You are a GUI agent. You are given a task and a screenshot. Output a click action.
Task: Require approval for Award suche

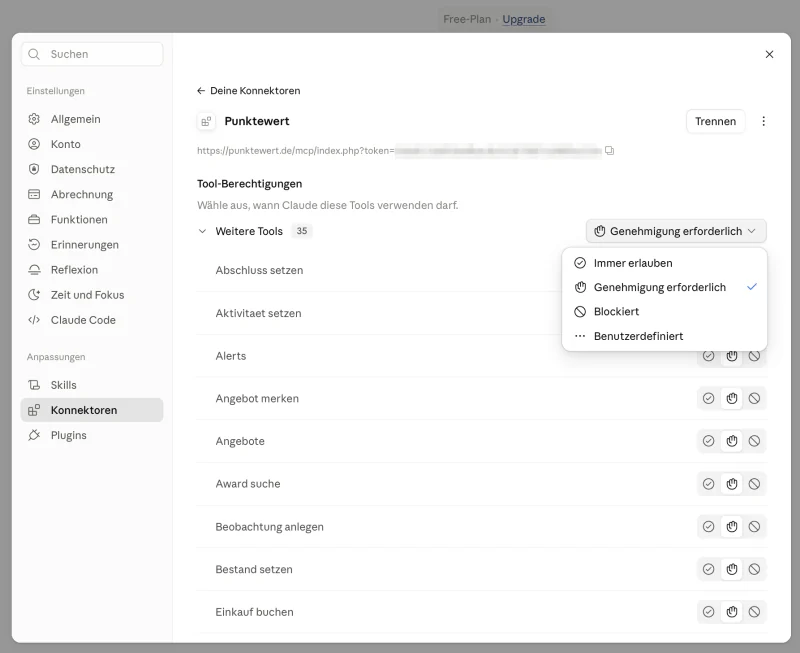(x=732, y=484)
